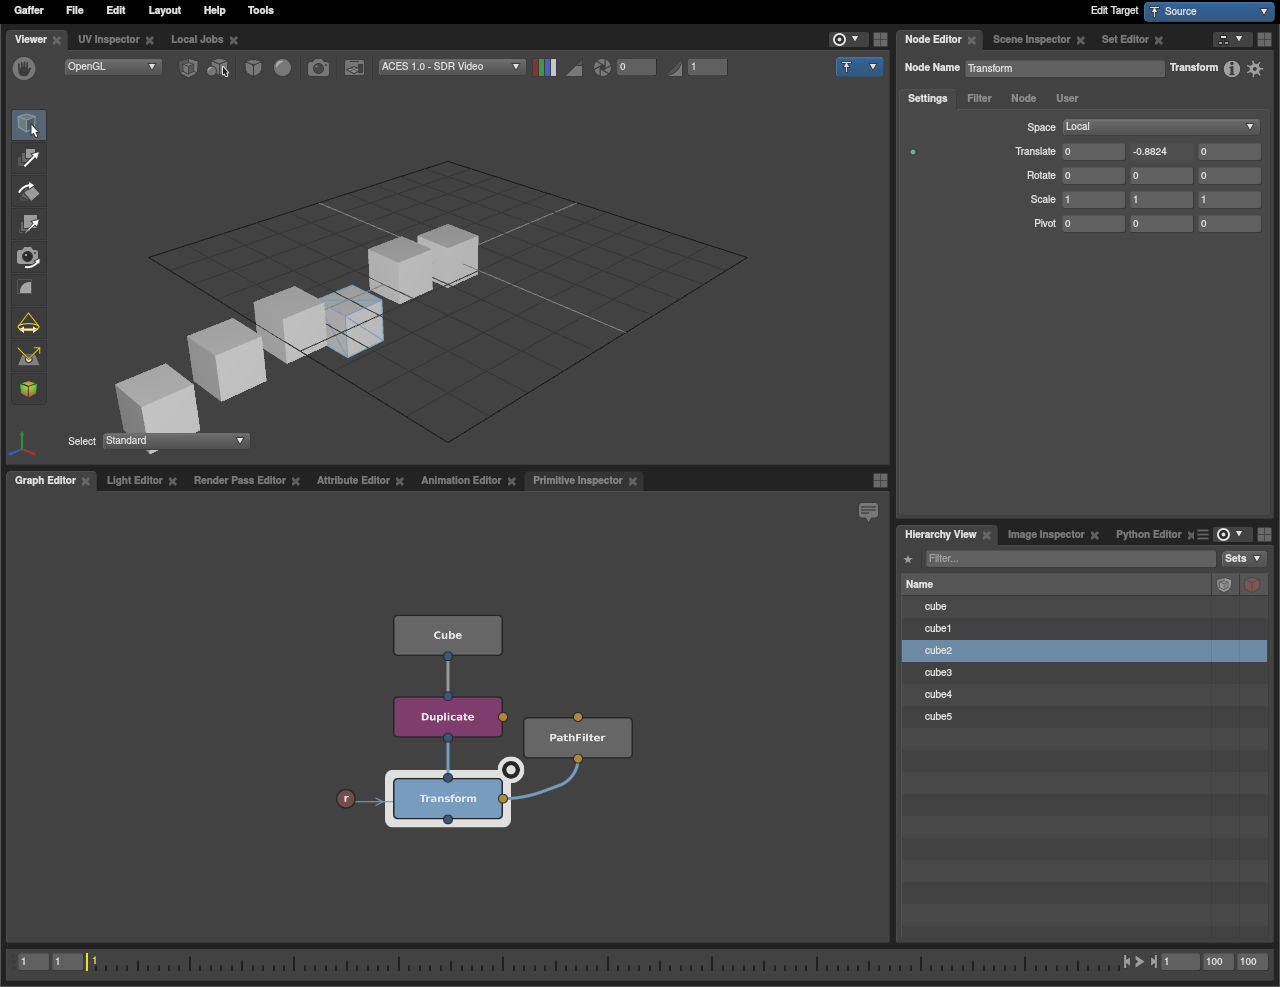Switch to the Scene Inspector tab

click(1031, 40)
